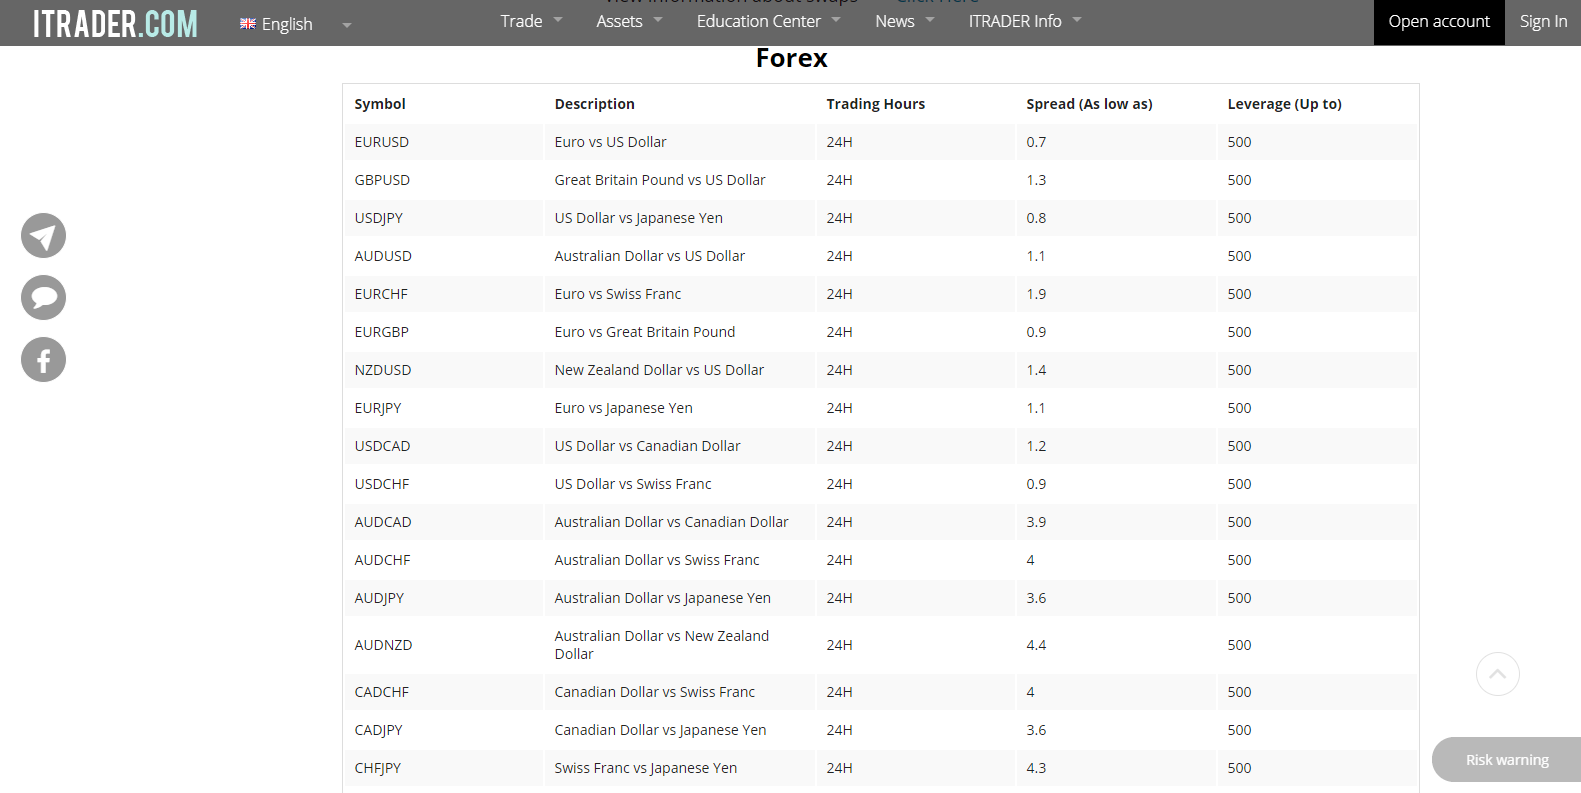Select the EURUSD symbol row
Screen dimensions: 1581x793
pos(382,142)
